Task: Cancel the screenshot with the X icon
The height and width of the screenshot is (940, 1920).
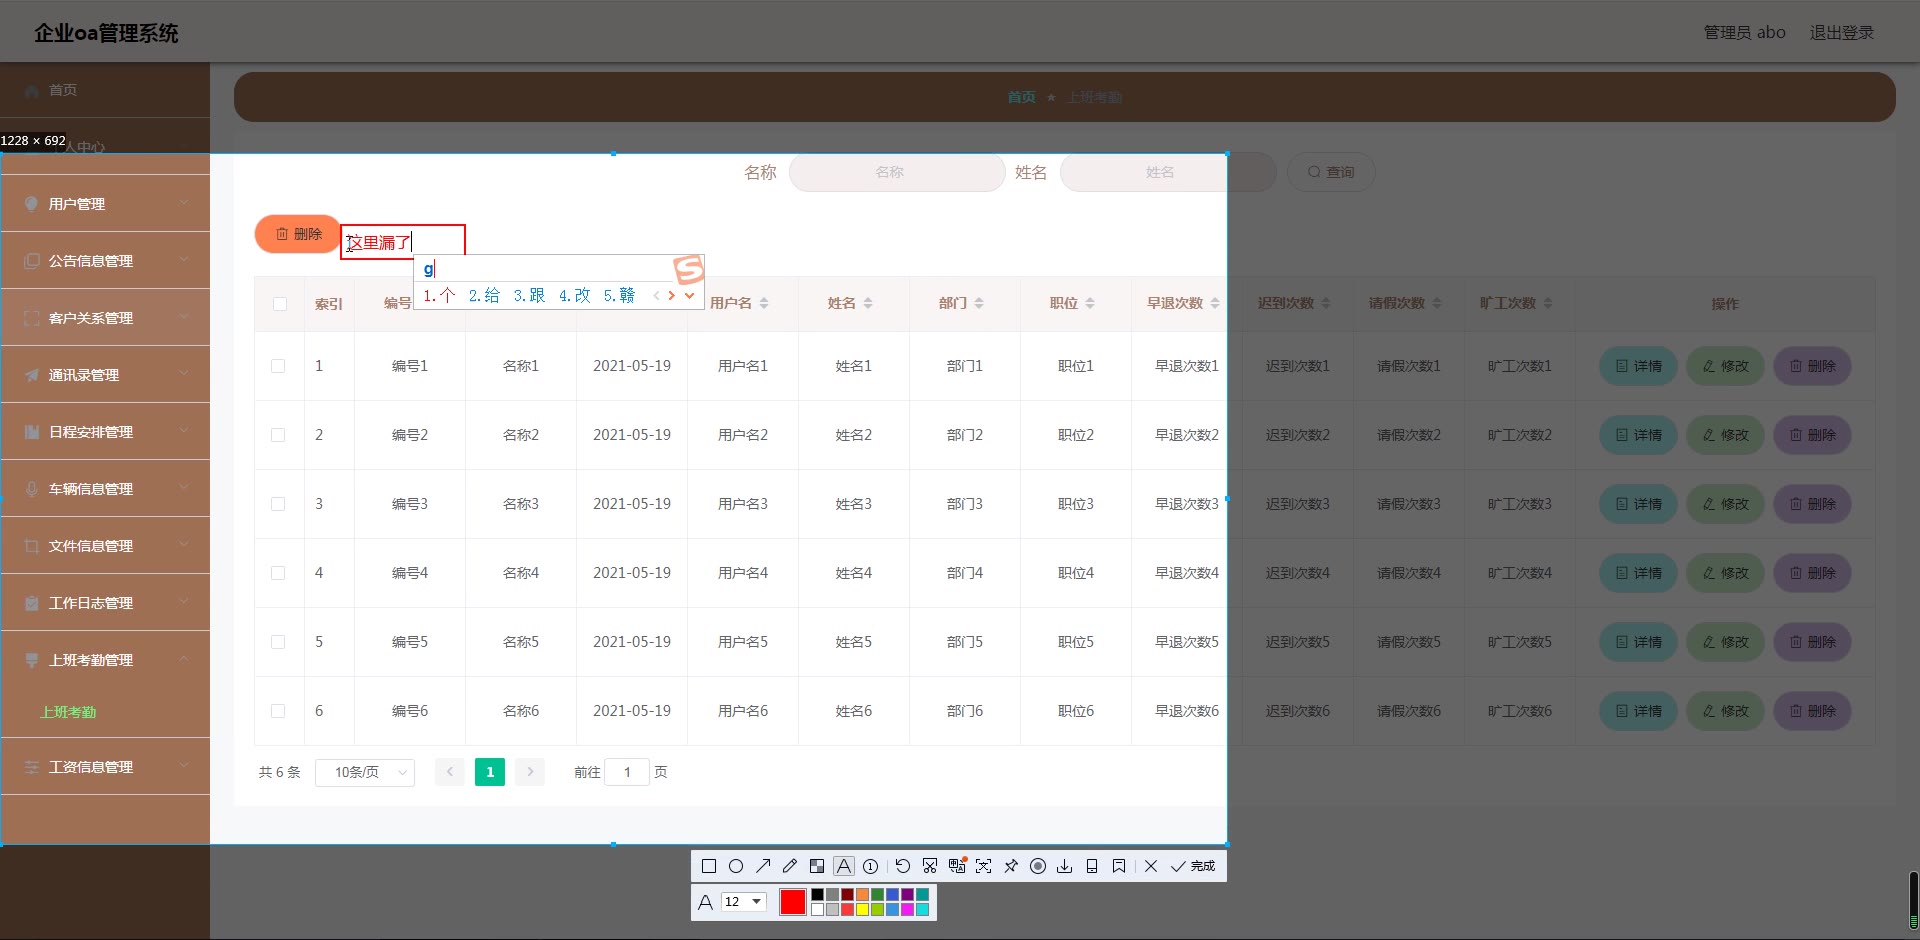Action: point(1151,866)
